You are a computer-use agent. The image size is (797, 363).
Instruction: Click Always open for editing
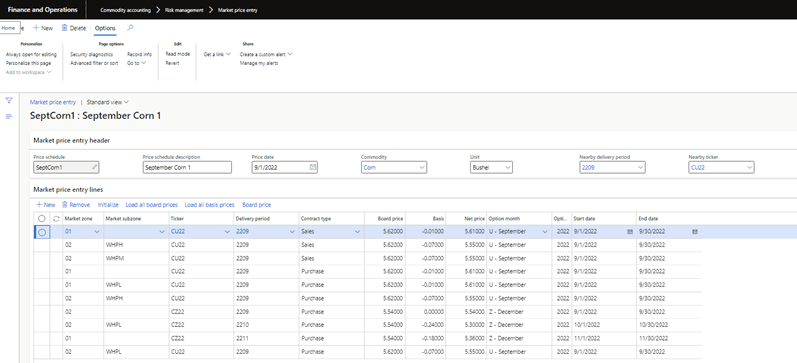(31, 54)
